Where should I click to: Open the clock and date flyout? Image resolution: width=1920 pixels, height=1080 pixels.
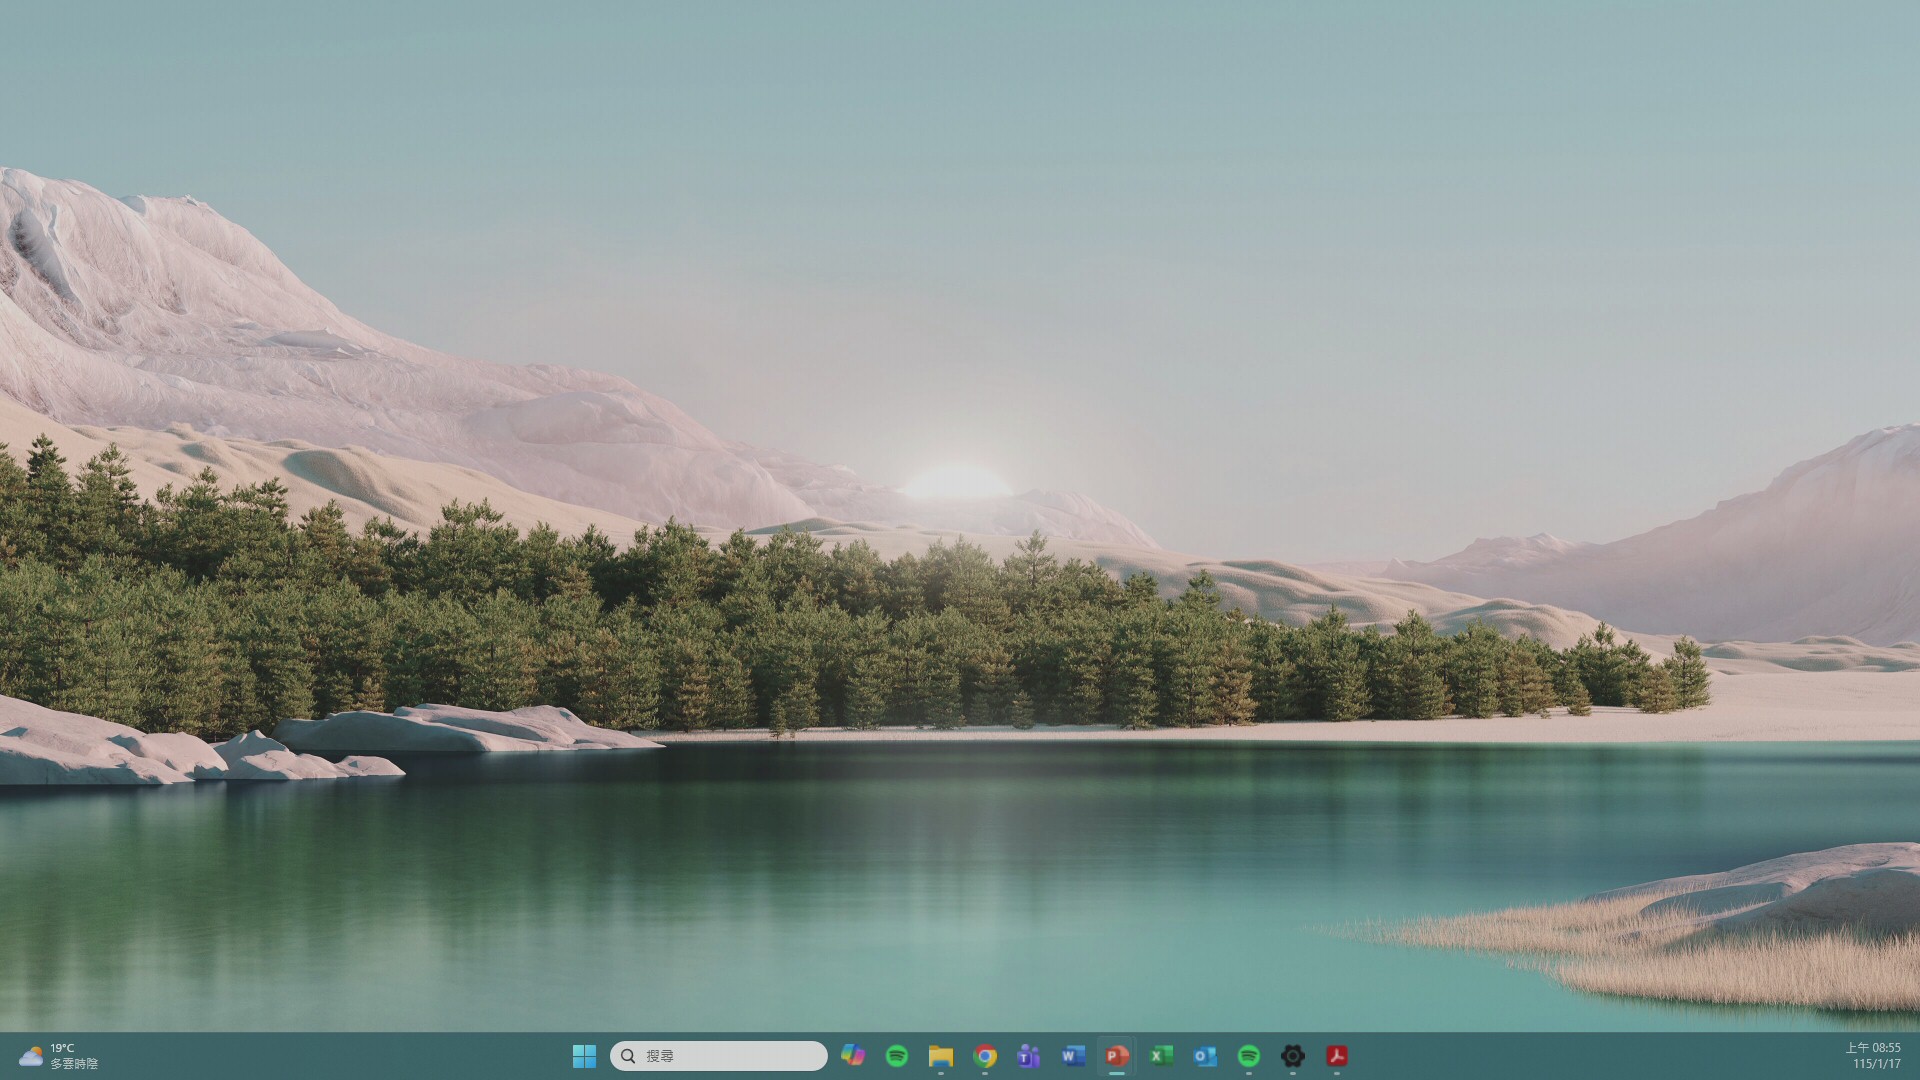coord(1872,1056)
